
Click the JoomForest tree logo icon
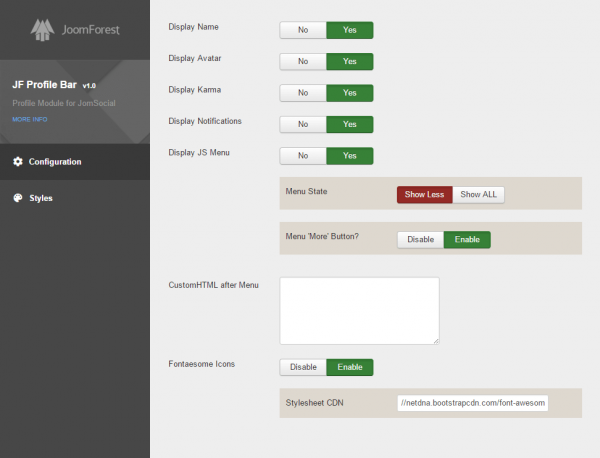click(42, 30)
